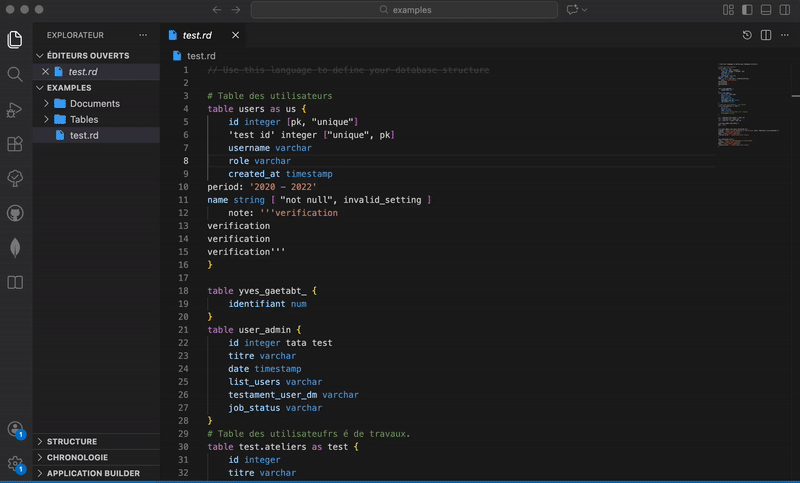
Task: Click the Accounts icon in activity bar
Action: (x=15, y=430)
